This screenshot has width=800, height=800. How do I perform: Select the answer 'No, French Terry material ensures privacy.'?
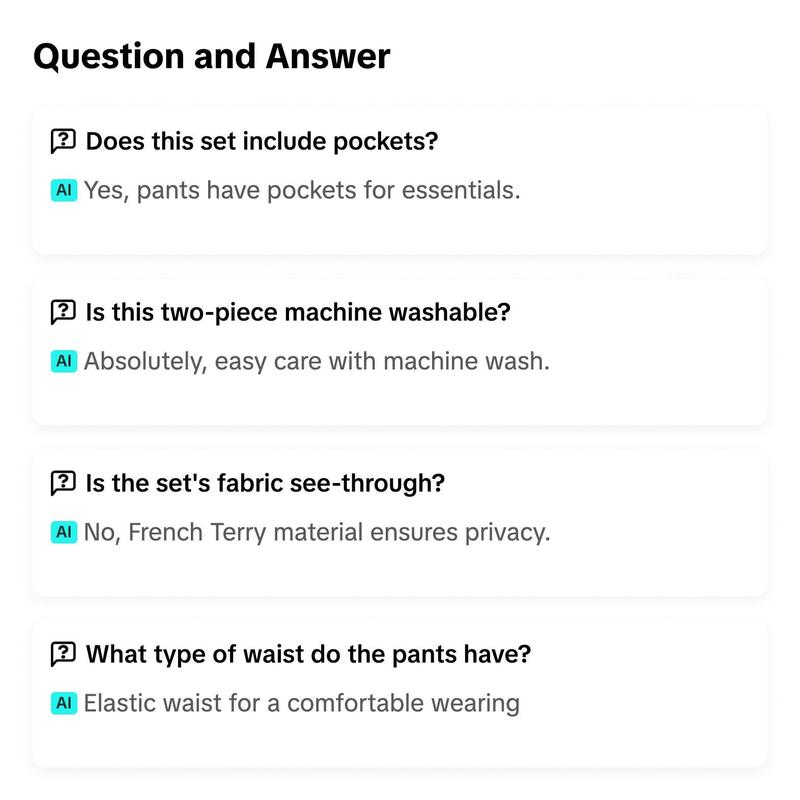tap(317, 533)
